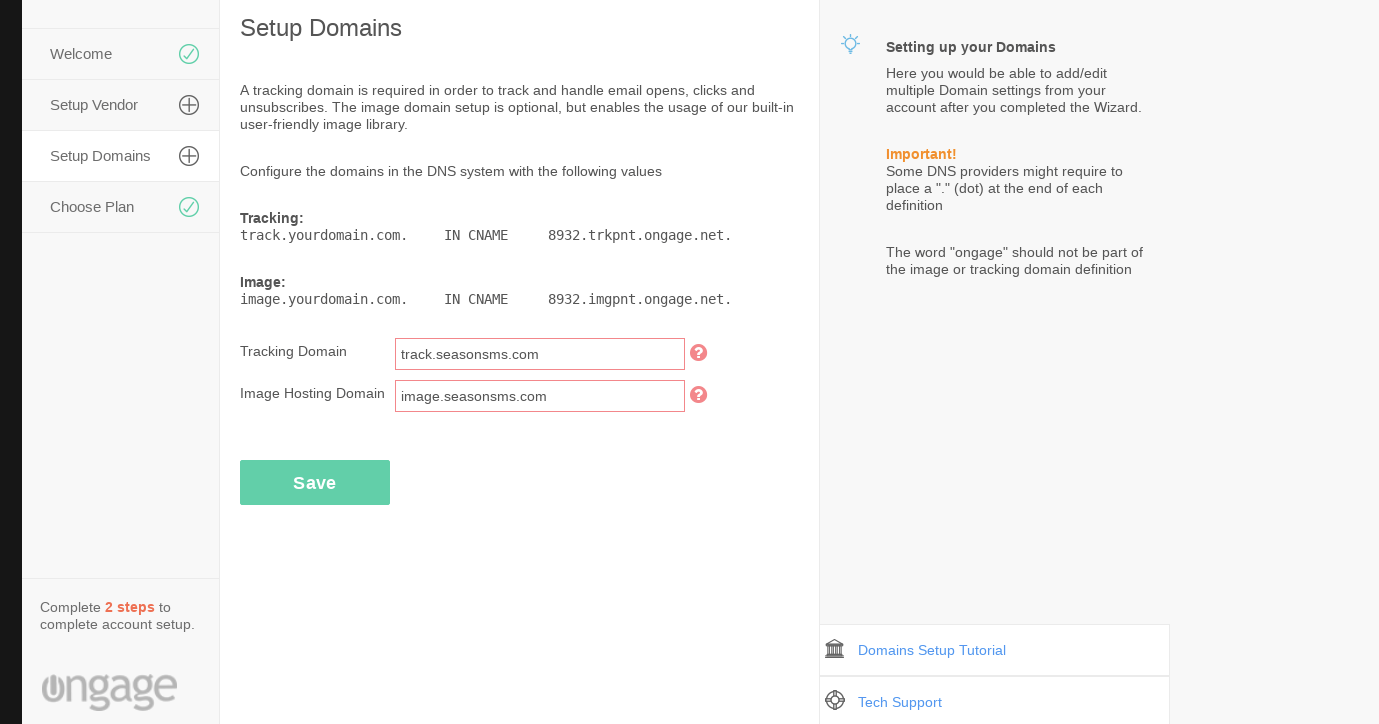
Task: Click the Welcome step checkmark icon
Action: click(x=189, y=54)
